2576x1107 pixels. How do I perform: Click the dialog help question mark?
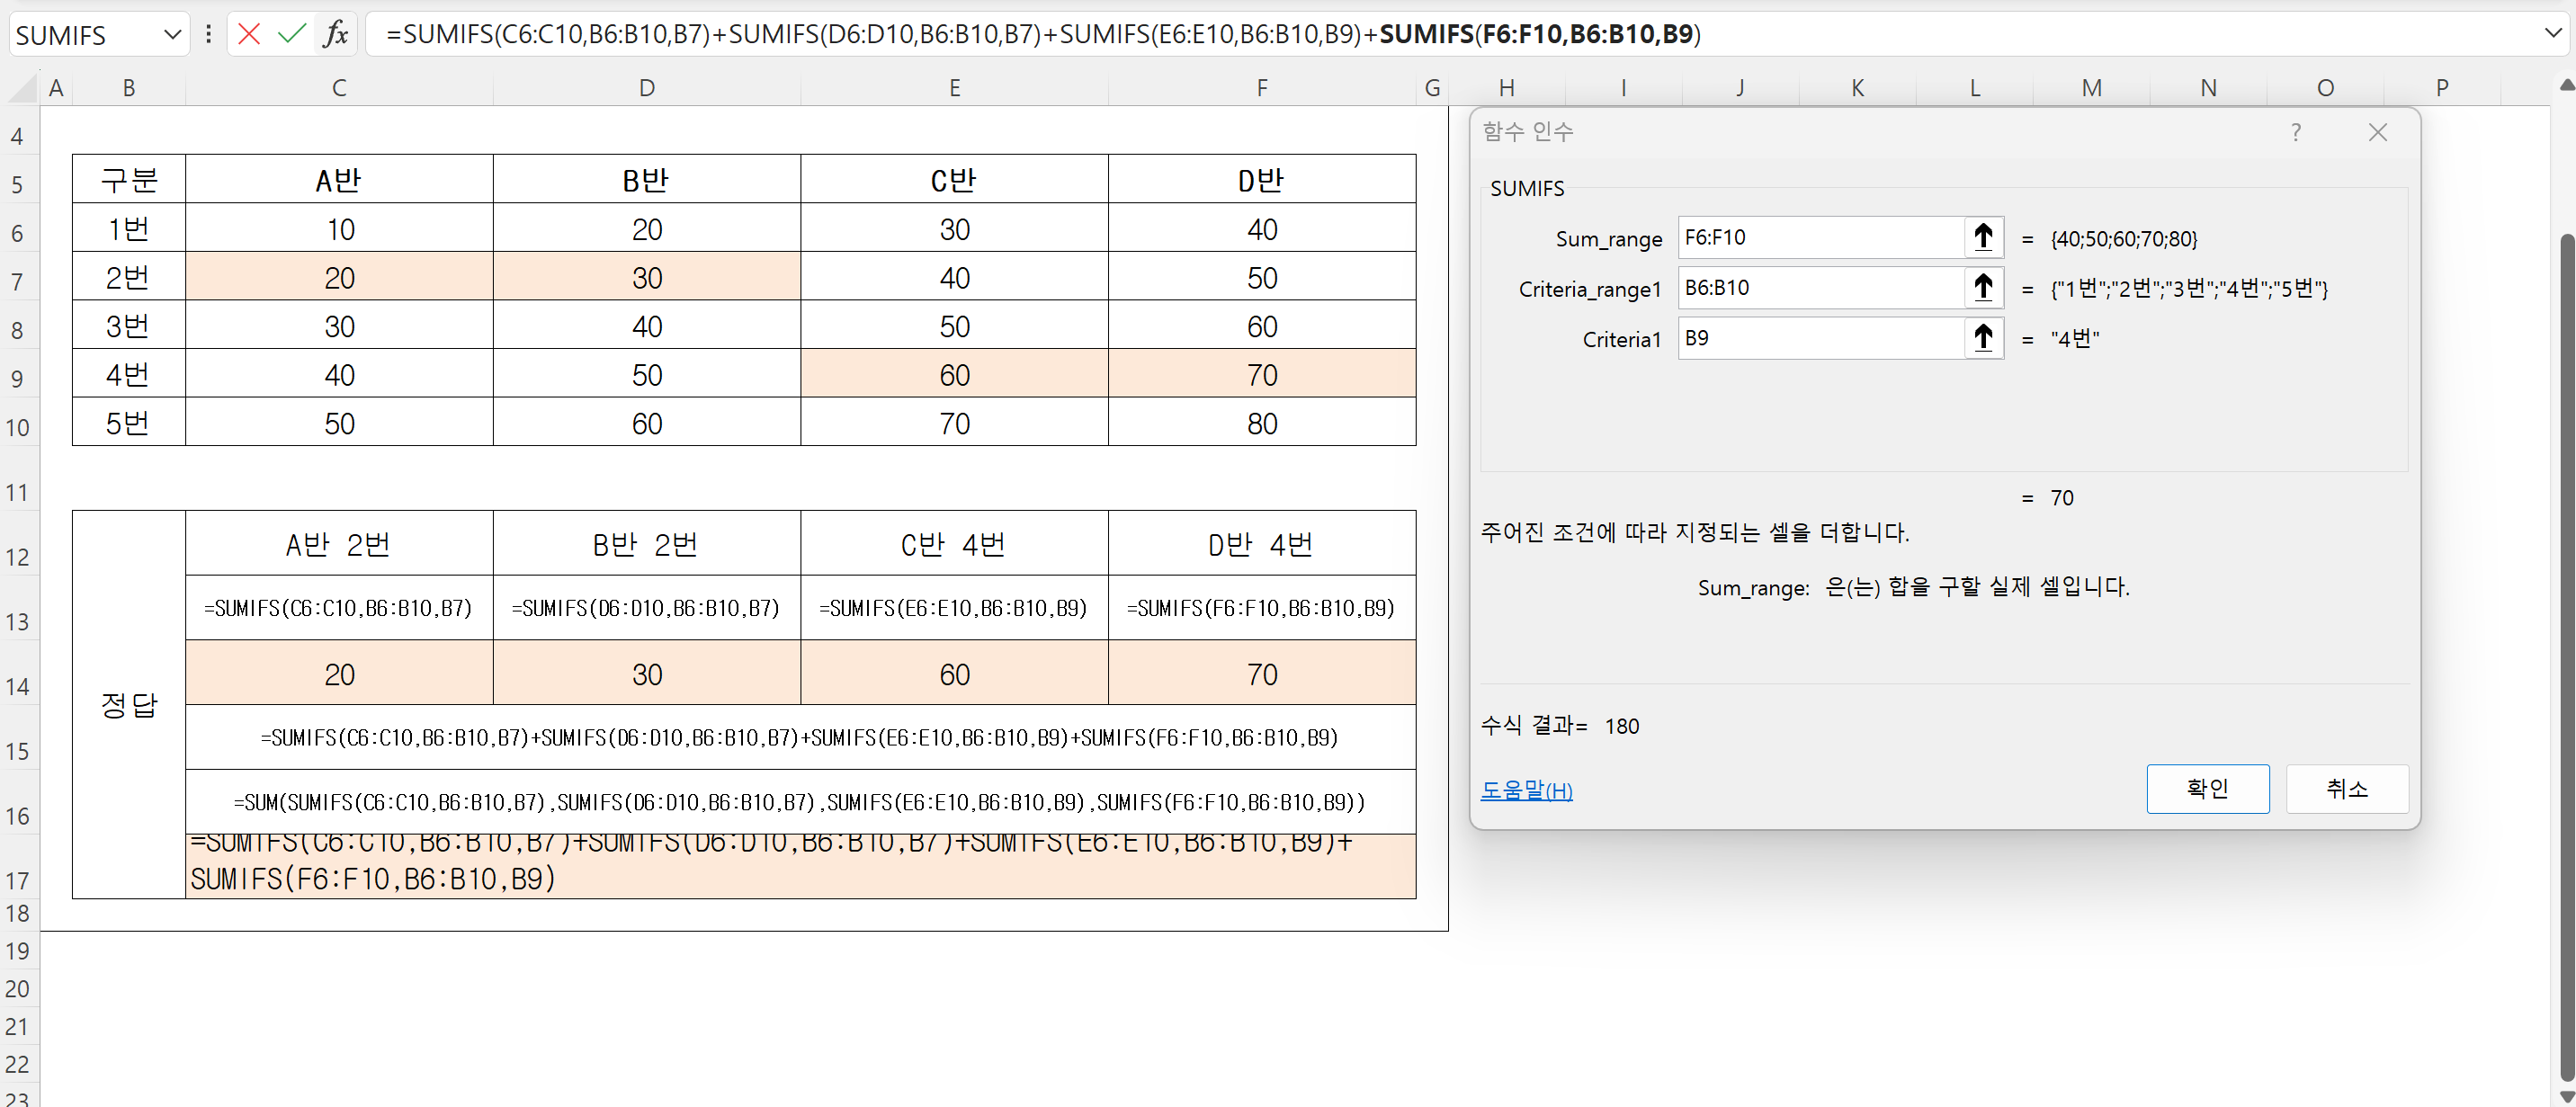2295,132
